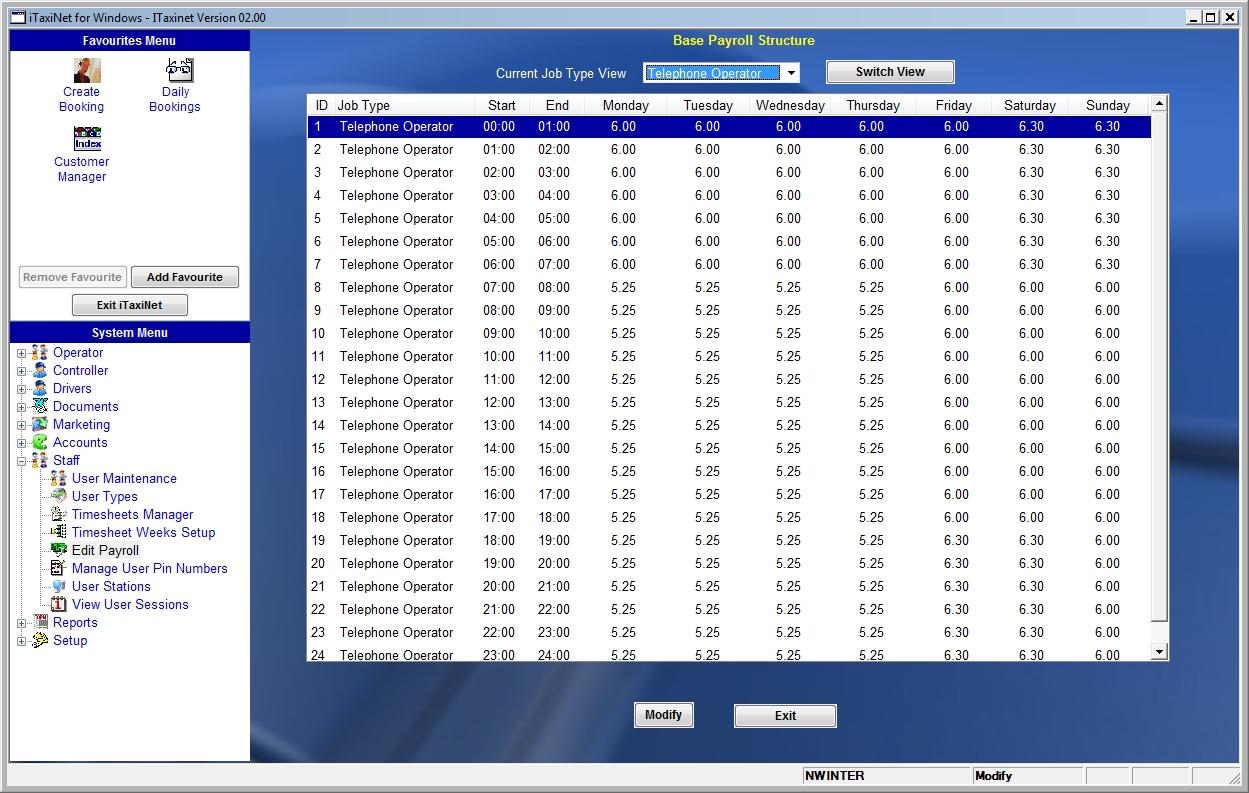Screen dimensions: 1249x793
Task: Select payroll row ID 8
Action: (729, 288)
